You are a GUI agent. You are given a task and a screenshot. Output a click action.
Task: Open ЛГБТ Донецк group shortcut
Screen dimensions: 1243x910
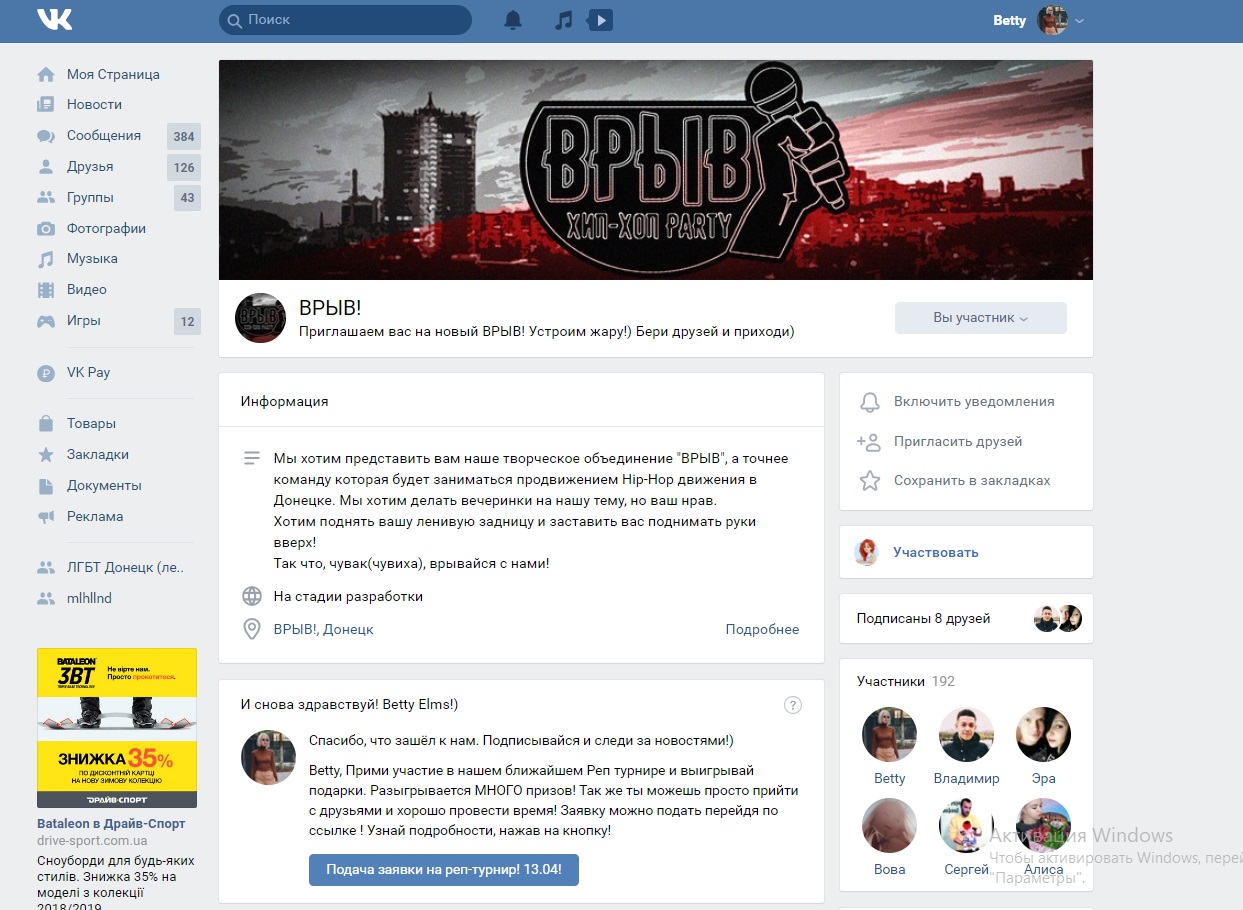point(126,568)
